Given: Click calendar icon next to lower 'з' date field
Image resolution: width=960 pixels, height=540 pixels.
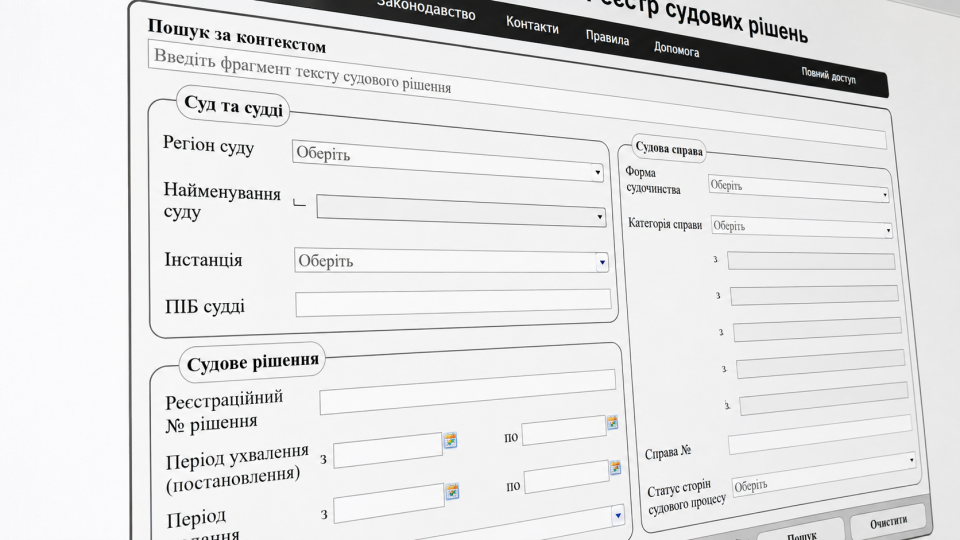Looking at the screenshot, I should pyautogui.click(x=452, y=491).
